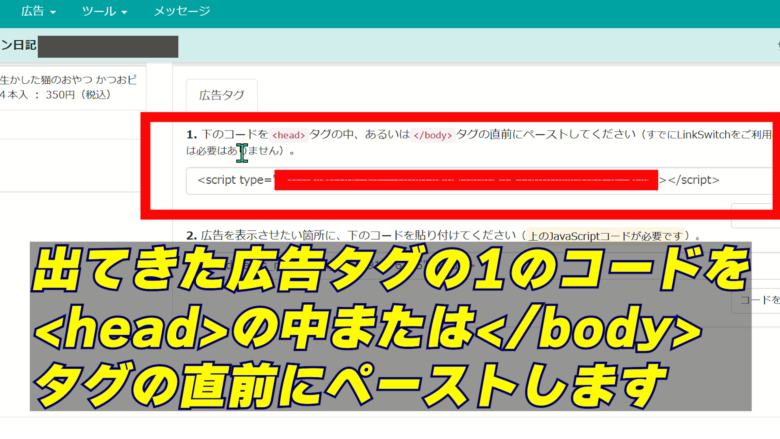The width and height of the screenshot is (780, 439).
Task: Select the 広告タグ tab
Action: [x=221, y=96]
